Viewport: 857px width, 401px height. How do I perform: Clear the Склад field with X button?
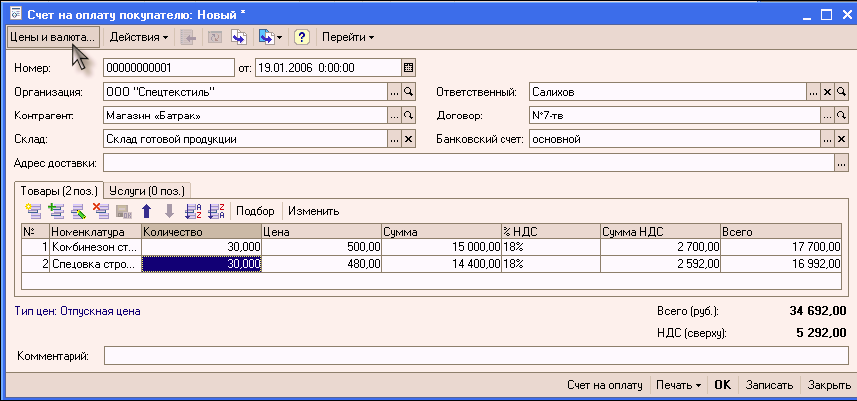click(x=408, y=139)
